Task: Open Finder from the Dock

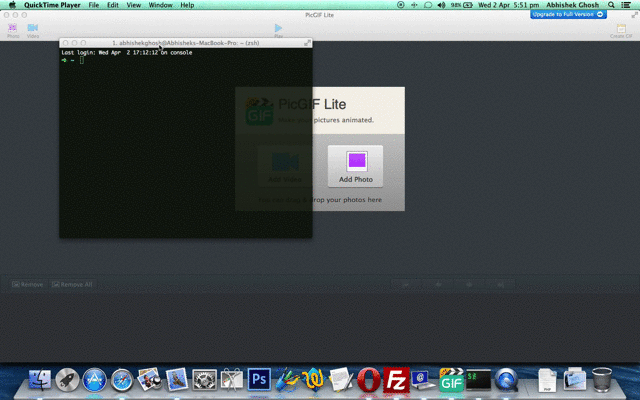Action: click(x=40, y=379)
